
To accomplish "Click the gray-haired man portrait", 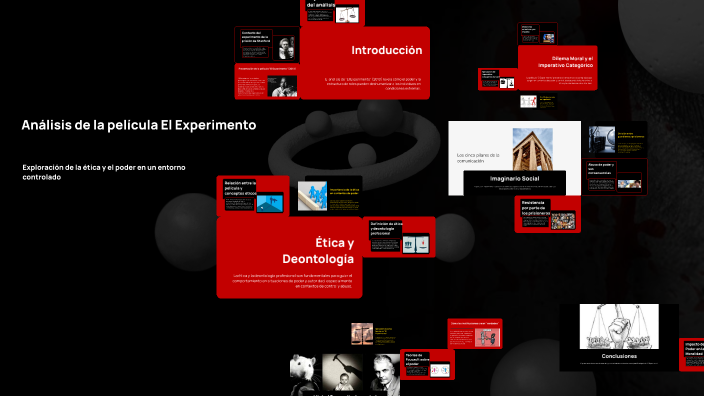I will coord(385,375).
